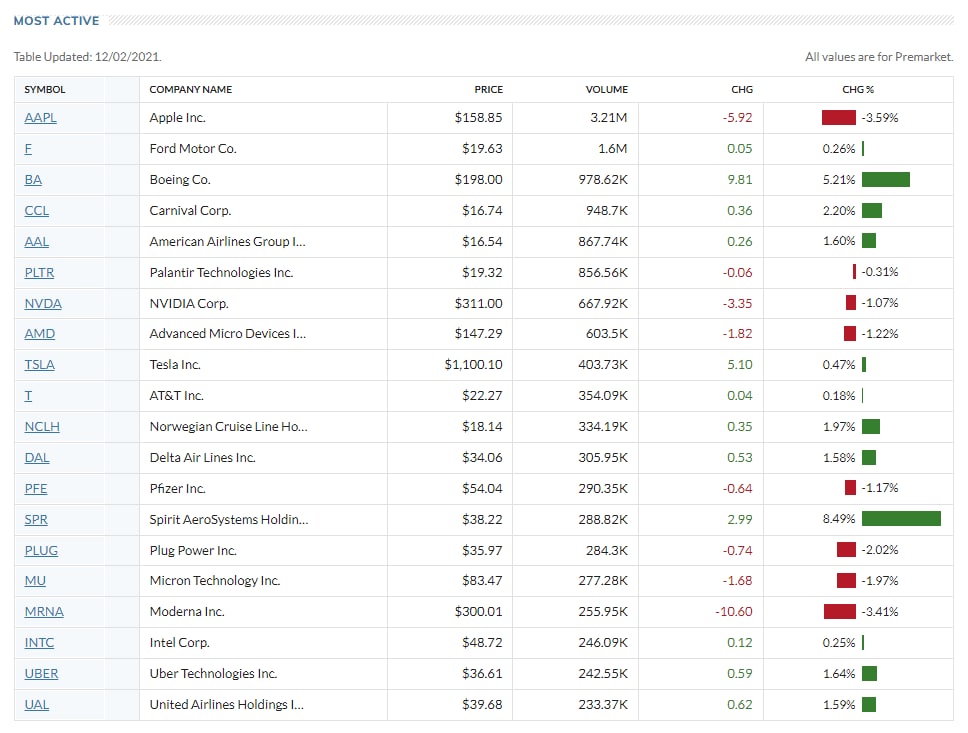
Task: Select the 'Pfizer Inc.' company name
Action: click(177, 488)
